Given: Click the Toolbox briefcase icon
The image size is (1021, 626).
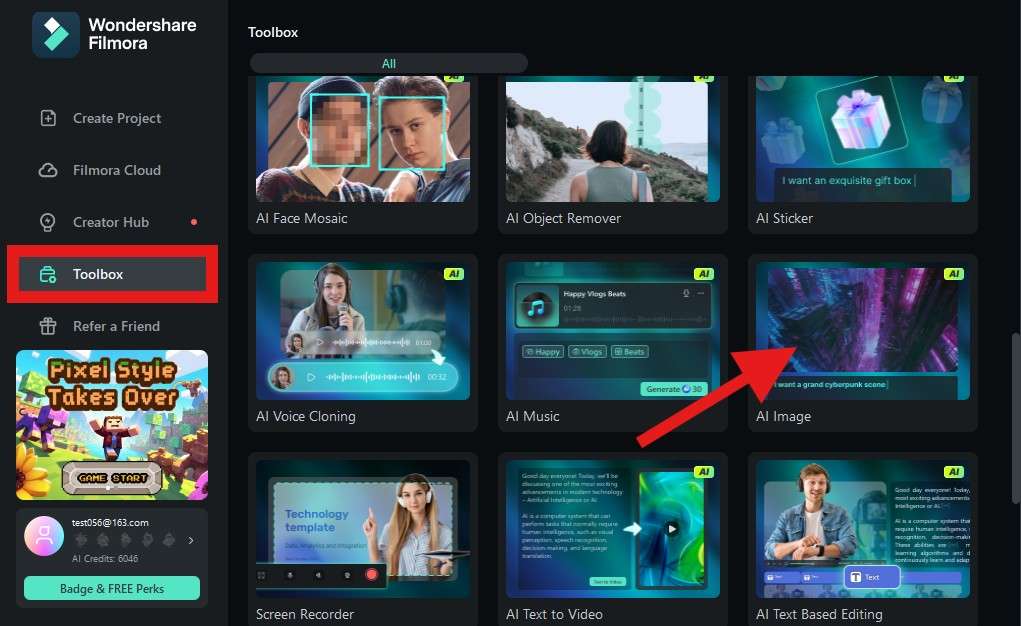Looking at the screenshot, I should point(48,274).
